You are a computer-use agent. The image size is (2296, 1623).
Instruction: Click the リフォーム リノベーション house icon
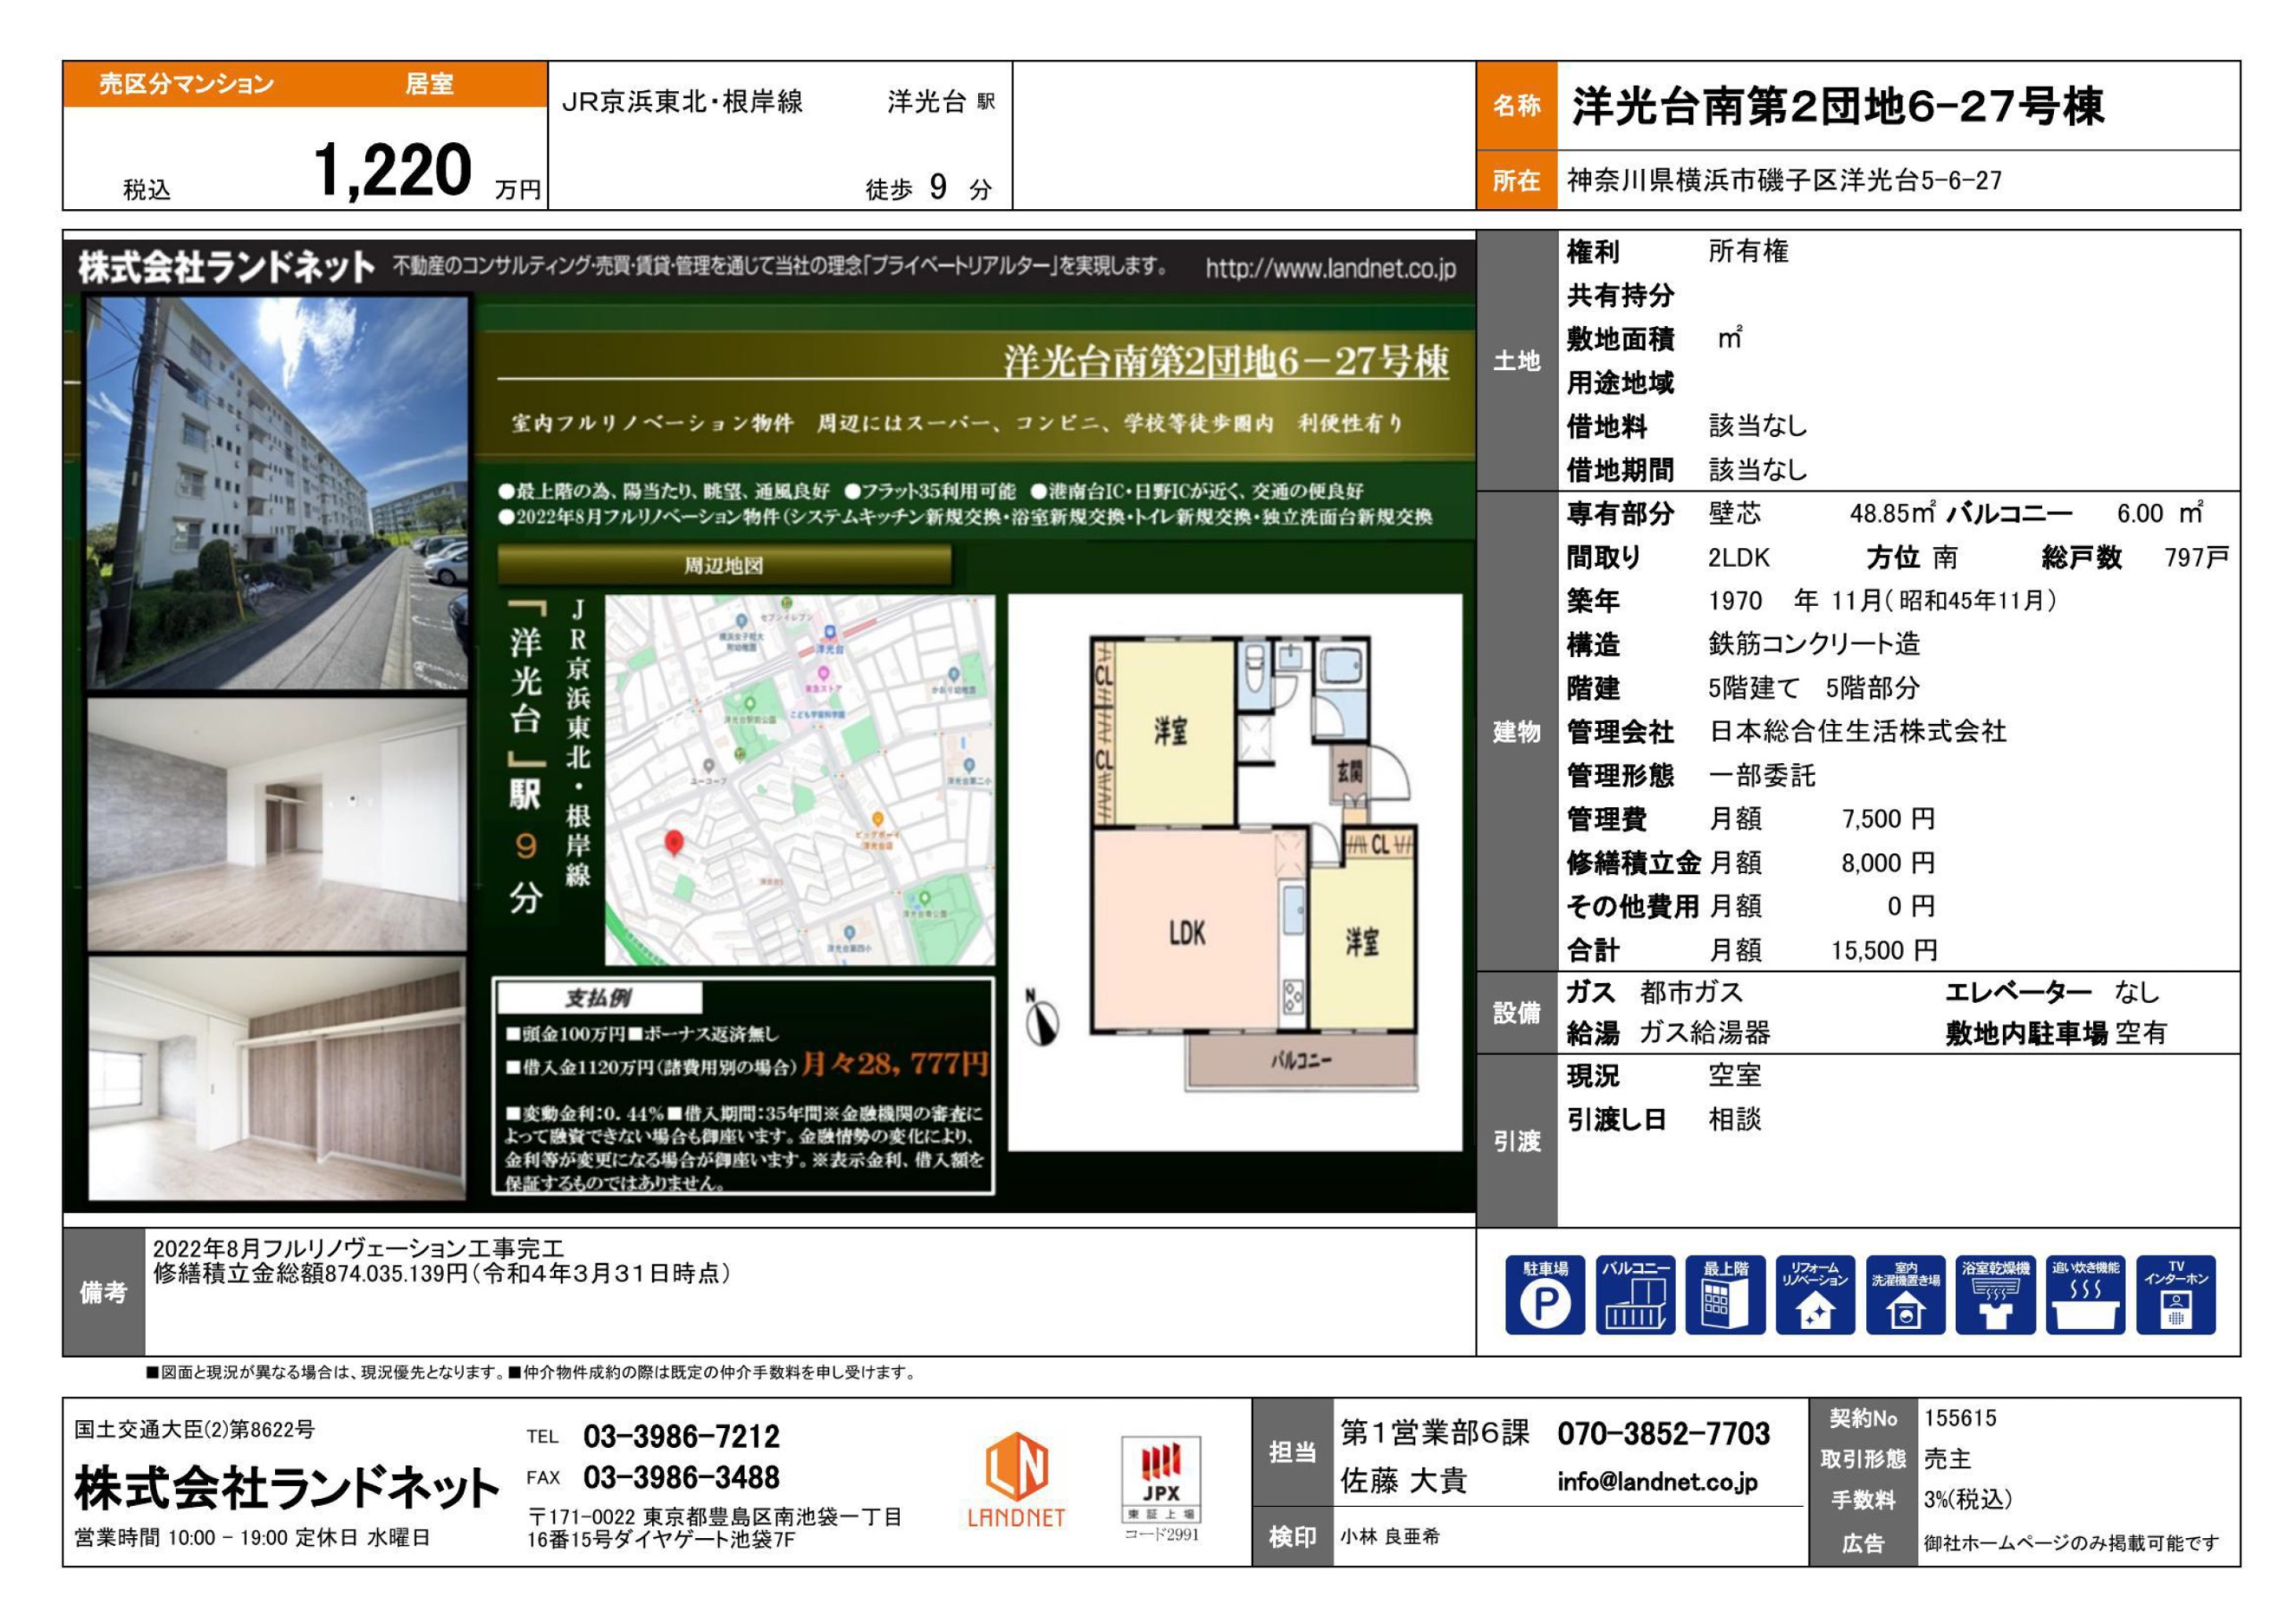point(1814,1294)
